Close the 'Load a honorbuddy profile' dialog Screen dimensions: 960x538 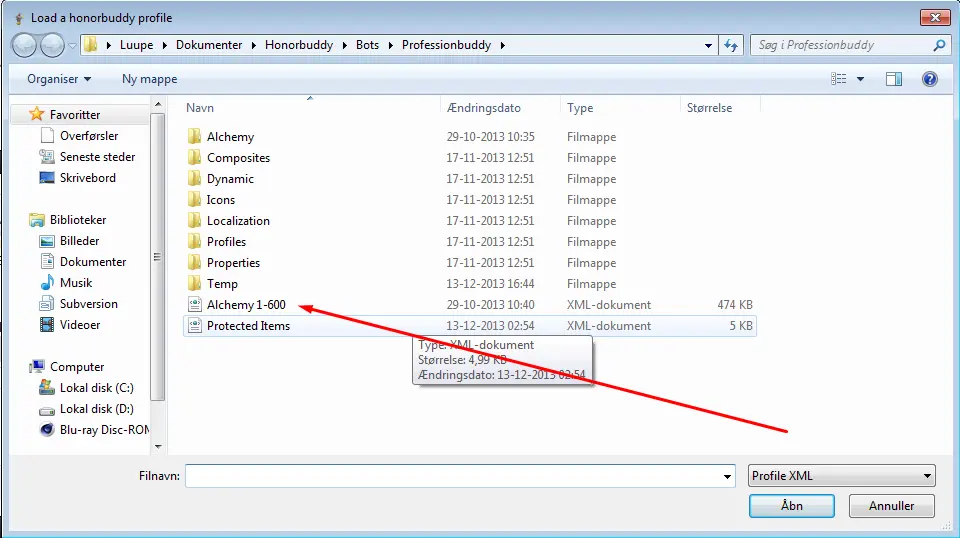(x=935, y=17)
